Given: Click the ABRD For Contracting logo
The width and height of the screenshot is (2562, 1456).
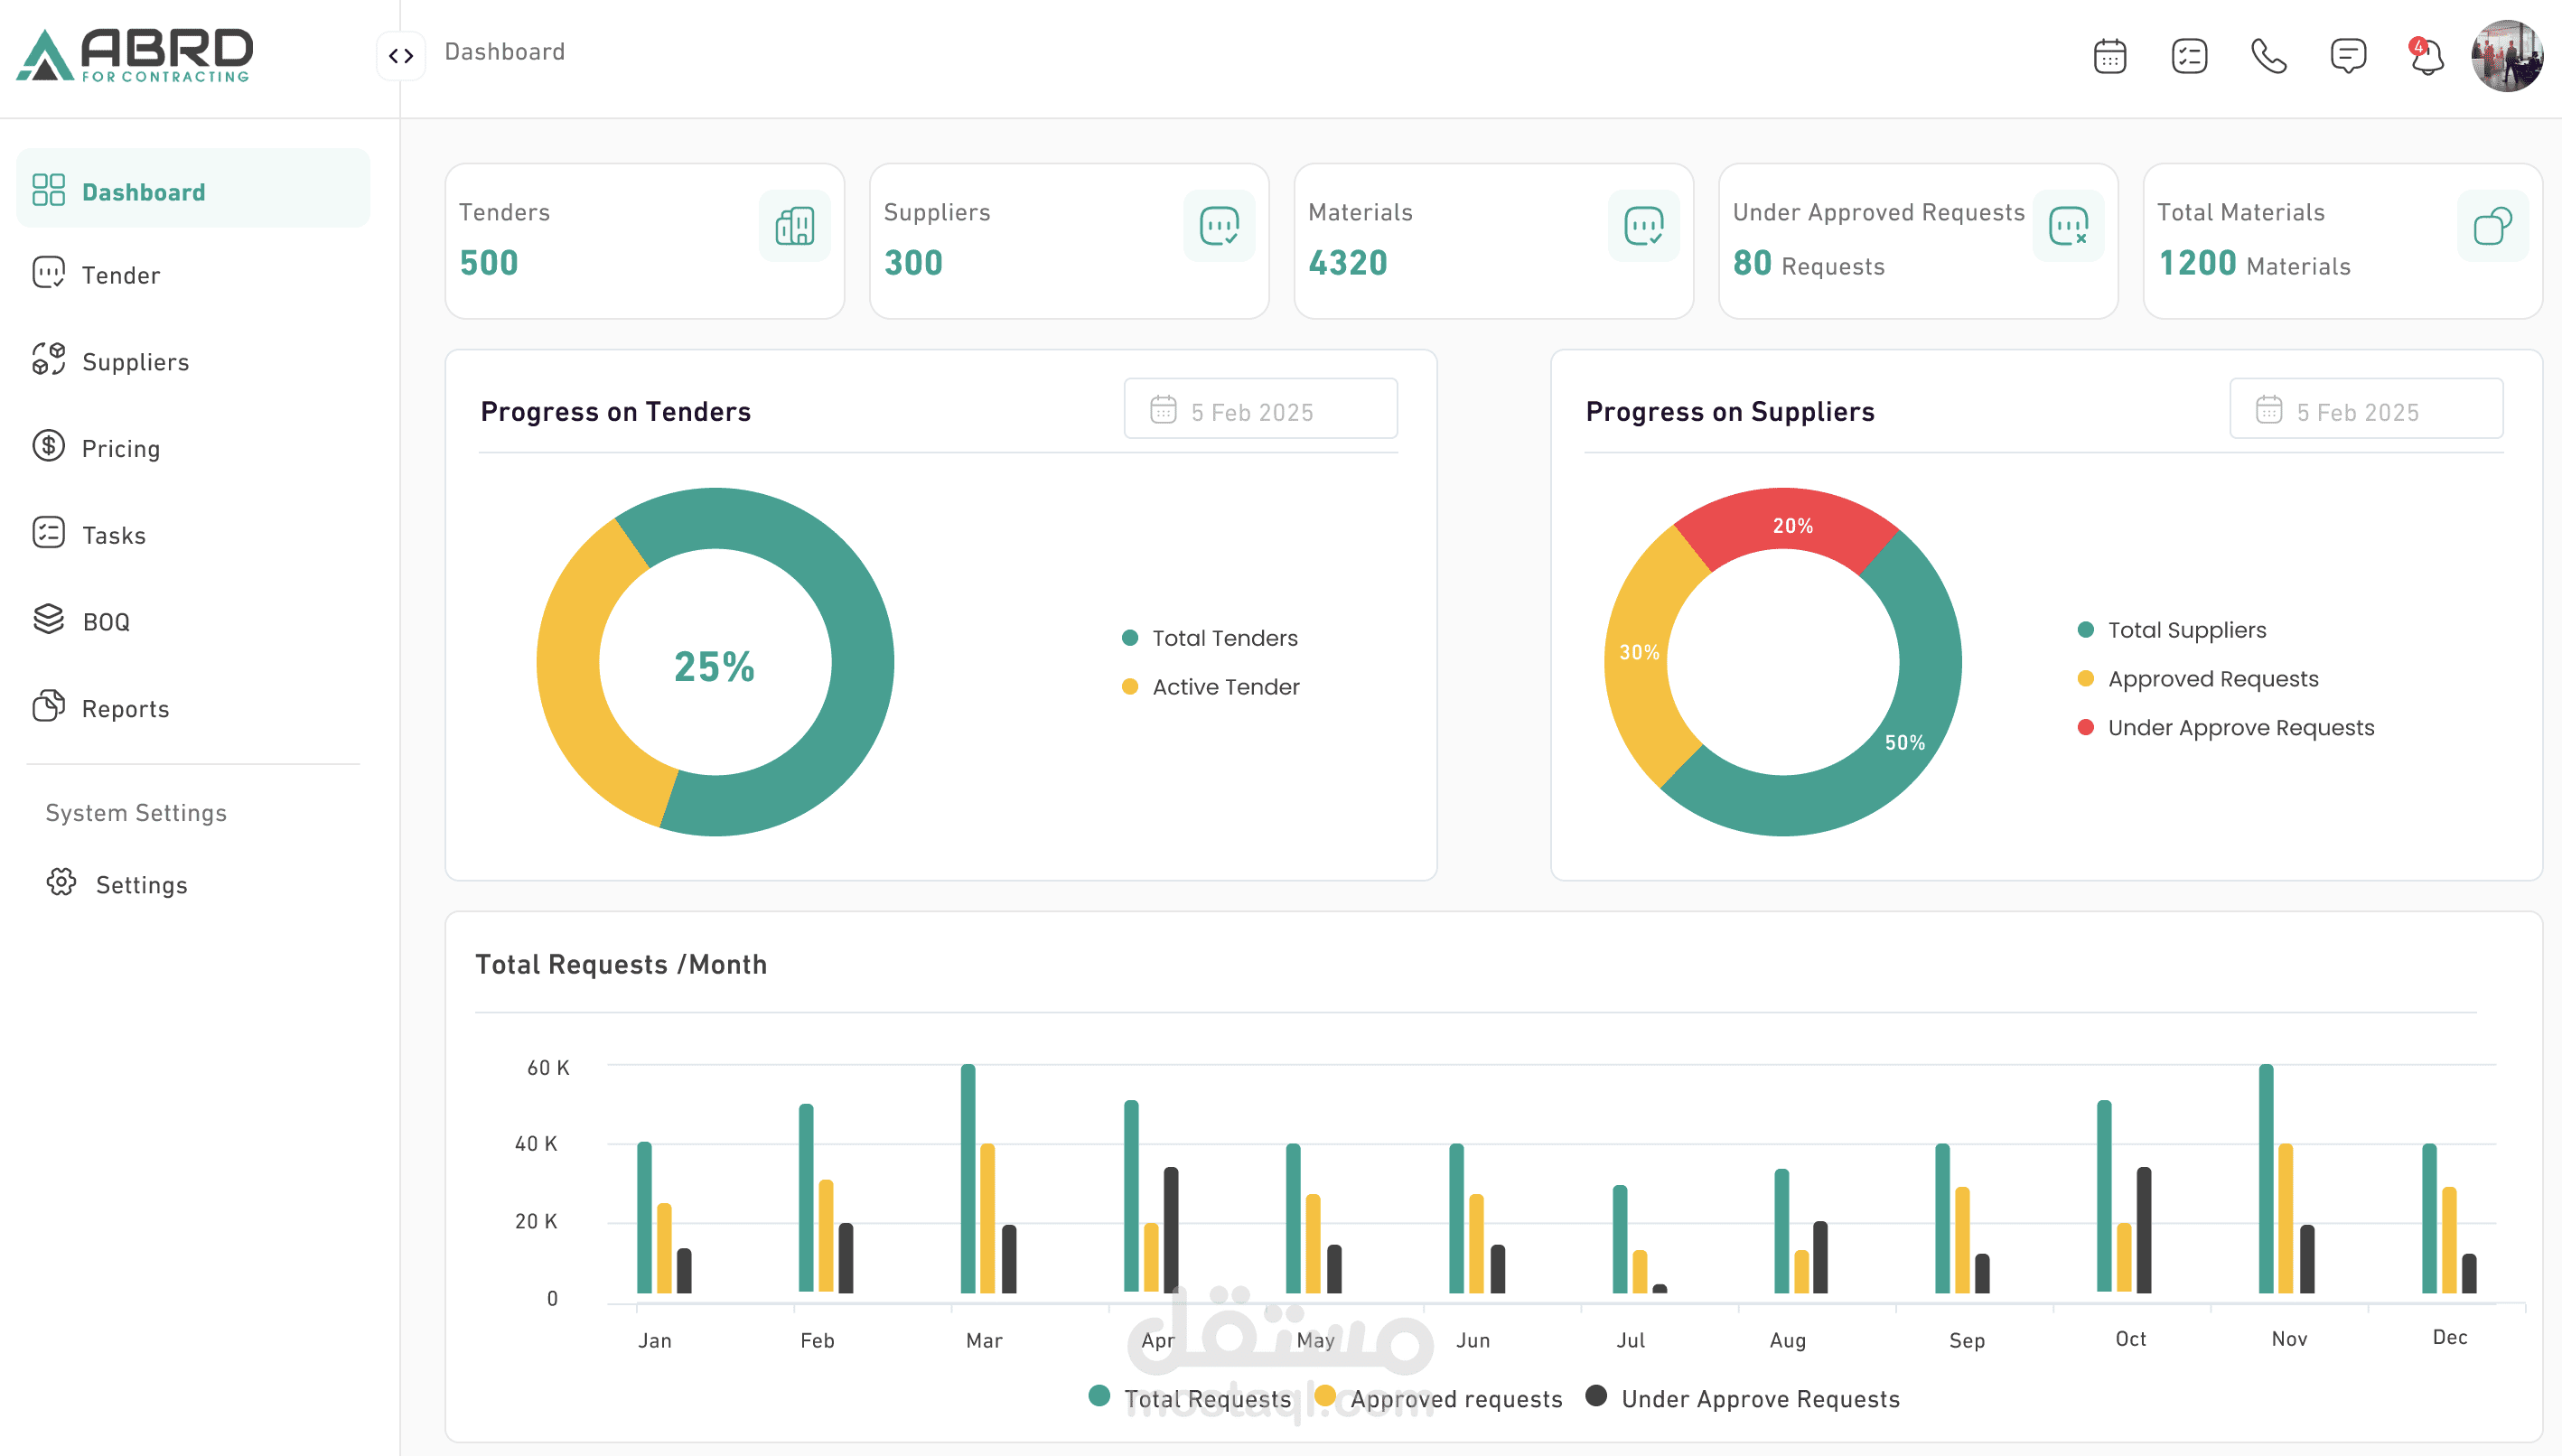Looking at the screenshot, I should [x=135, y=55].
